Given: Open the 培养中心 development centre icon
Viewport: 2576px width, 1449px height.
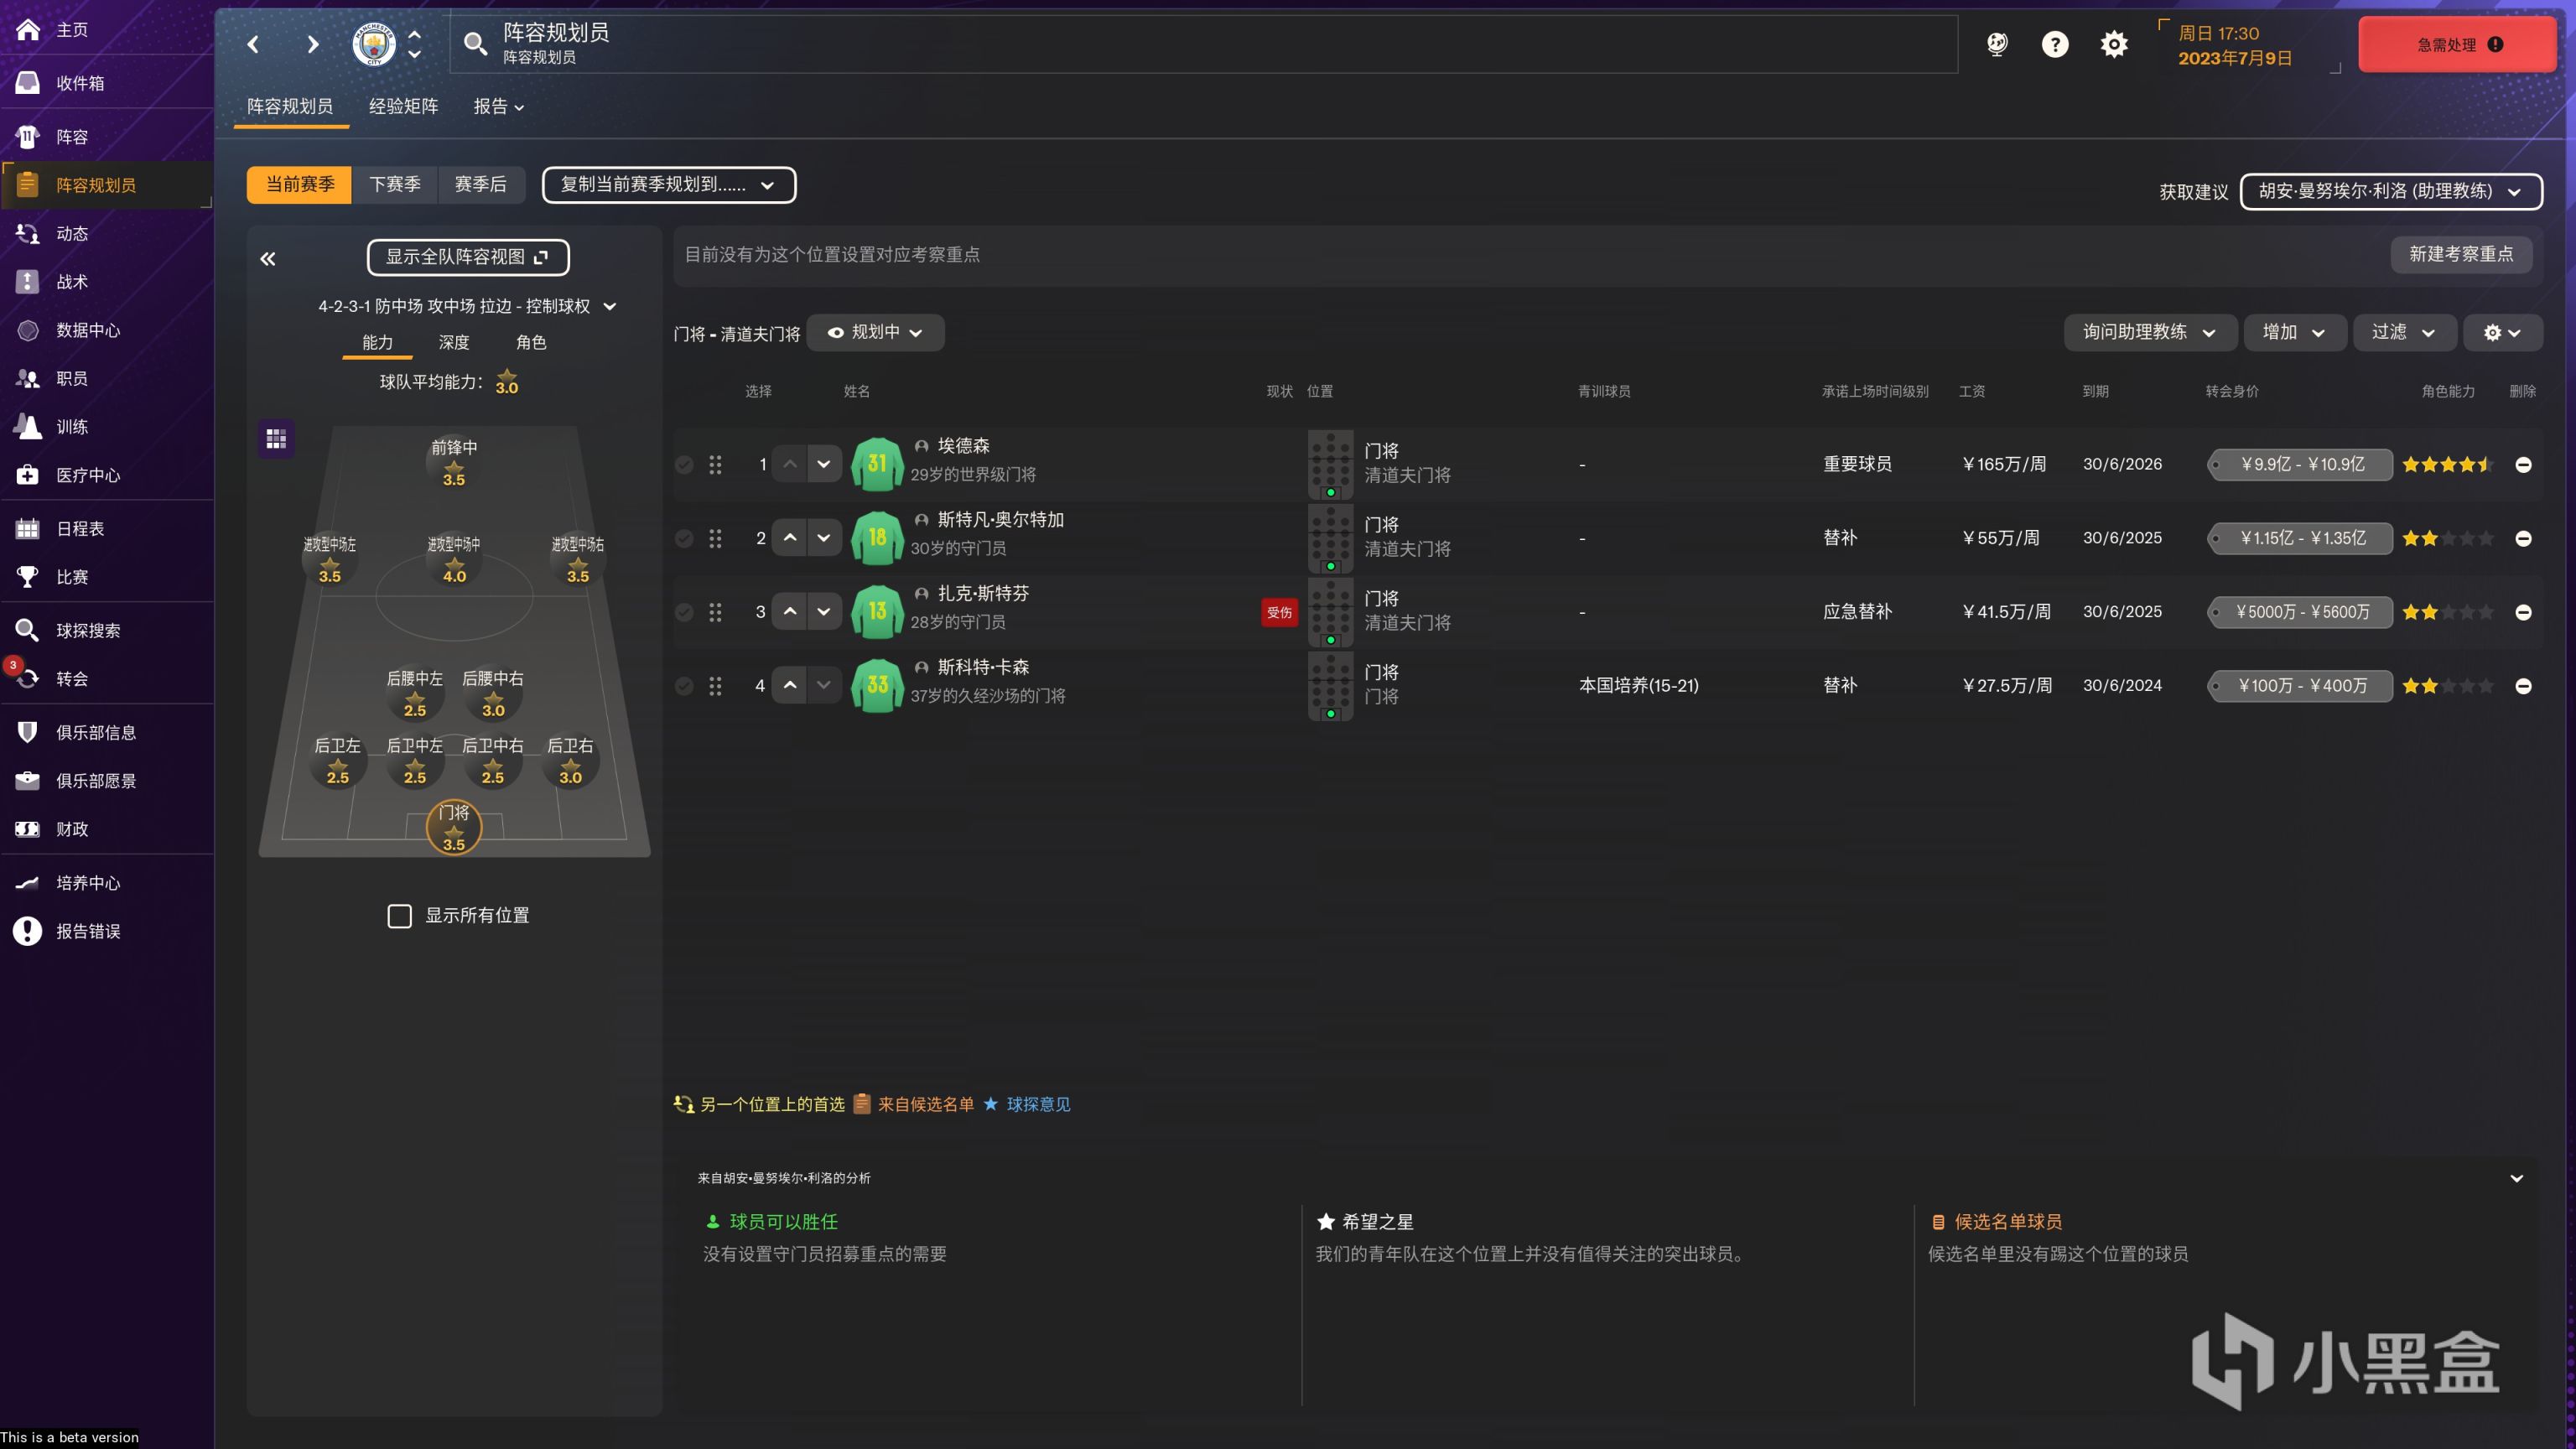Looking at the screenshot, I should pos(28,883).
